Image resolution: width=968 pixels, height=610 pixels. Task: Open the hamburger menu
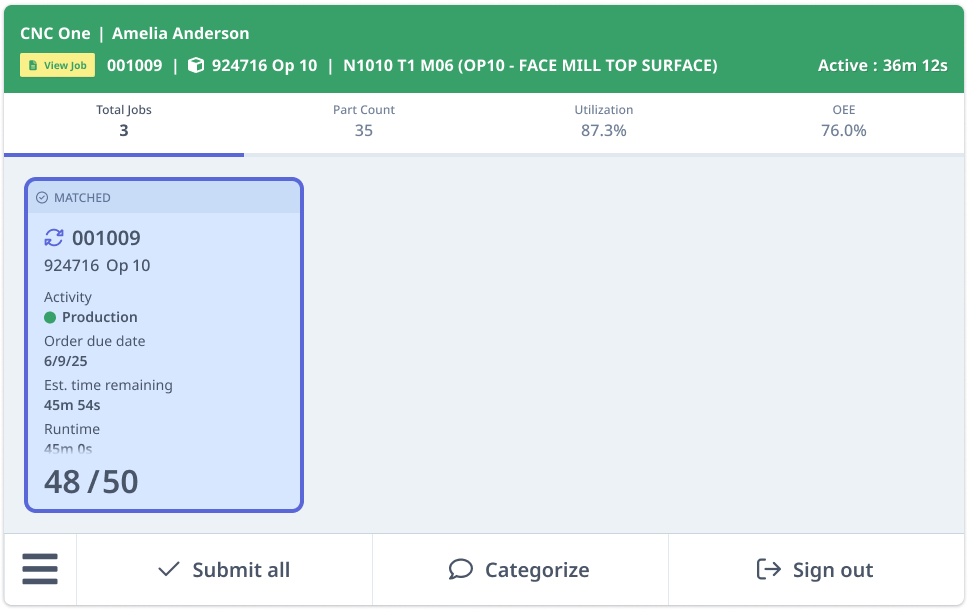[40, 570]
